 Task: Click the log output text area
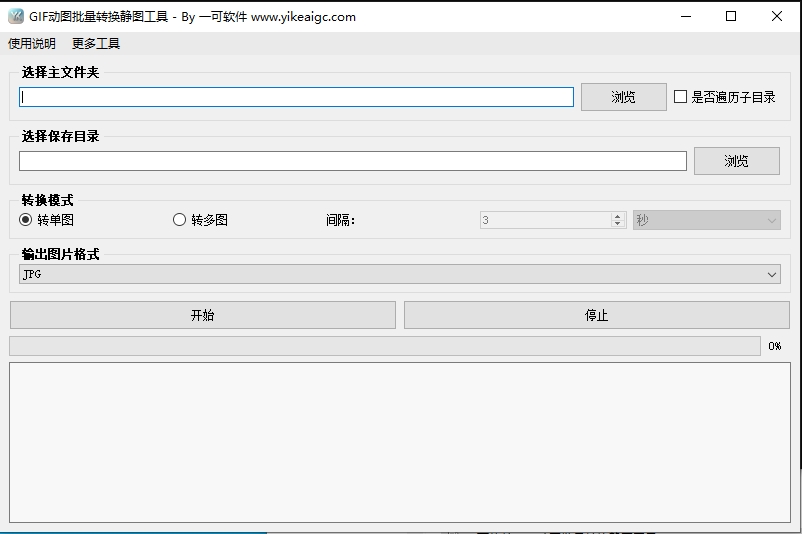[400, 442]
